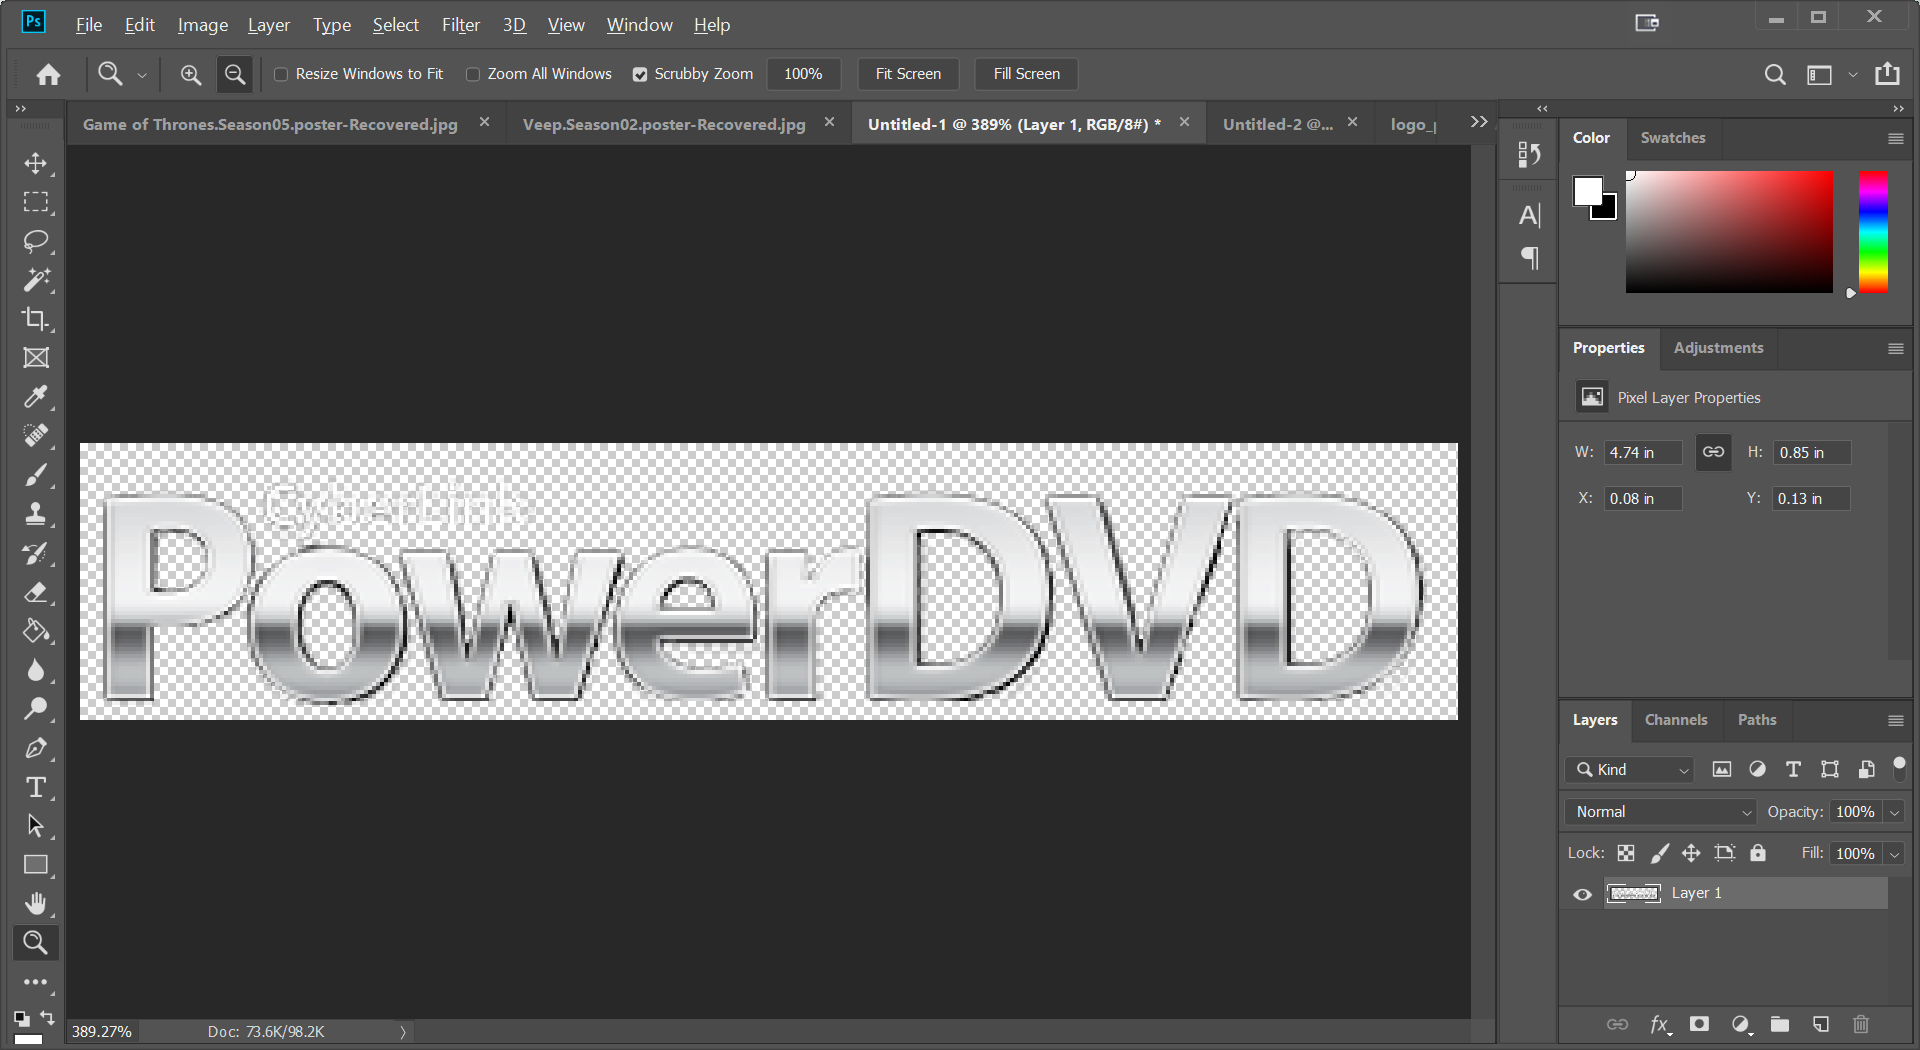This screenshot has height=1050, width=1920.
Task: Select the Clone Stamp tool
Action: point(36,514)
